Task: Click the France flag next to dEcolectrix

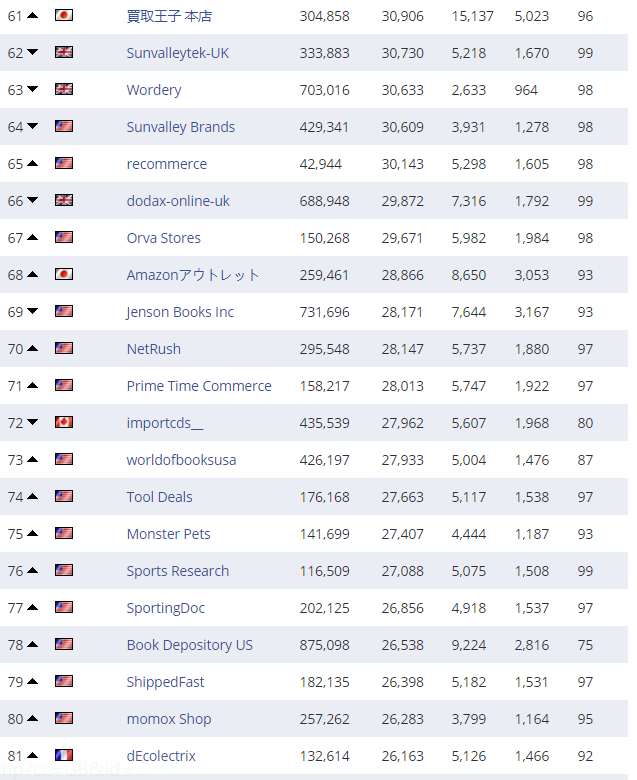Action: pyautogui.click(x=64, y=756)
